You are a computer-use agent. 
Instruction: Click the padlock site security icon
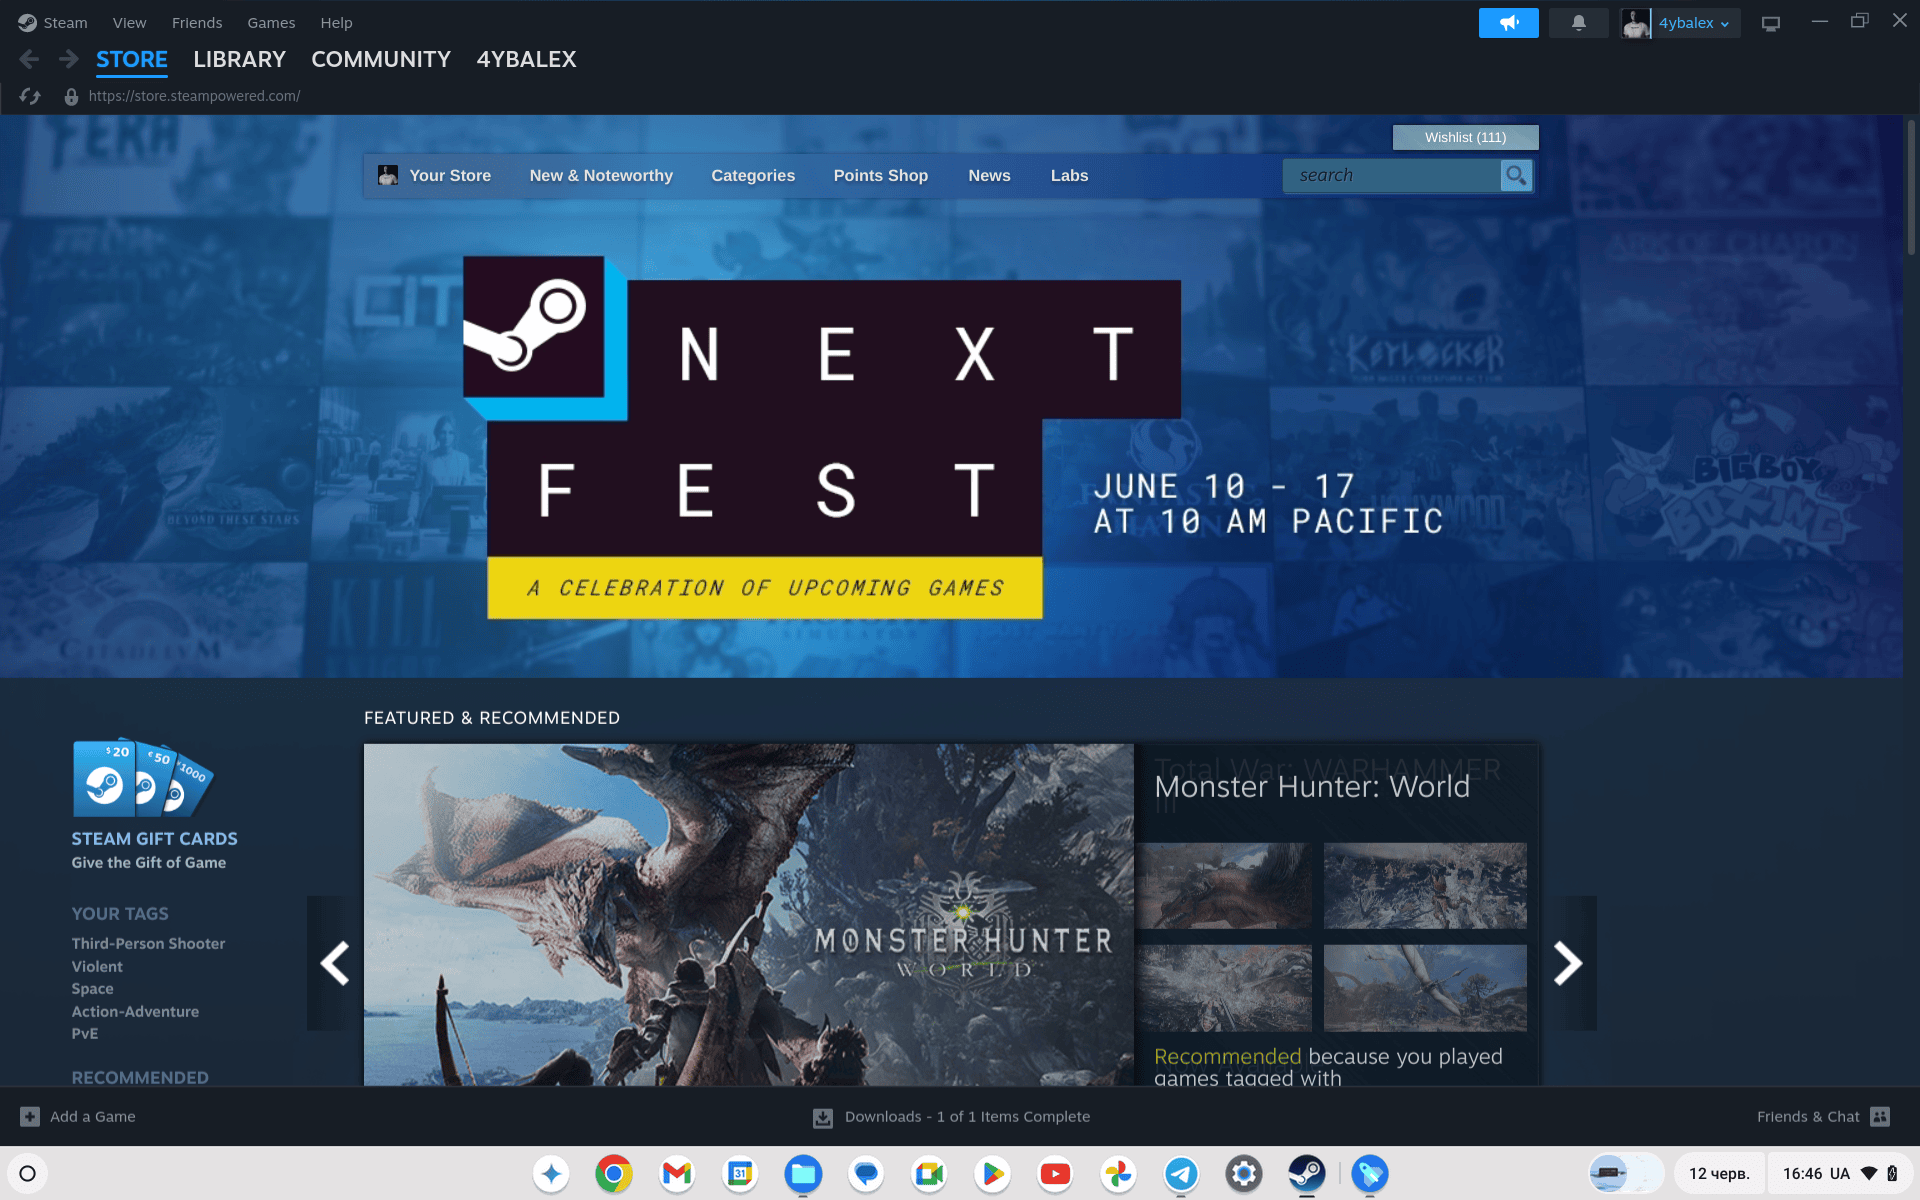[x=71, y=96]
